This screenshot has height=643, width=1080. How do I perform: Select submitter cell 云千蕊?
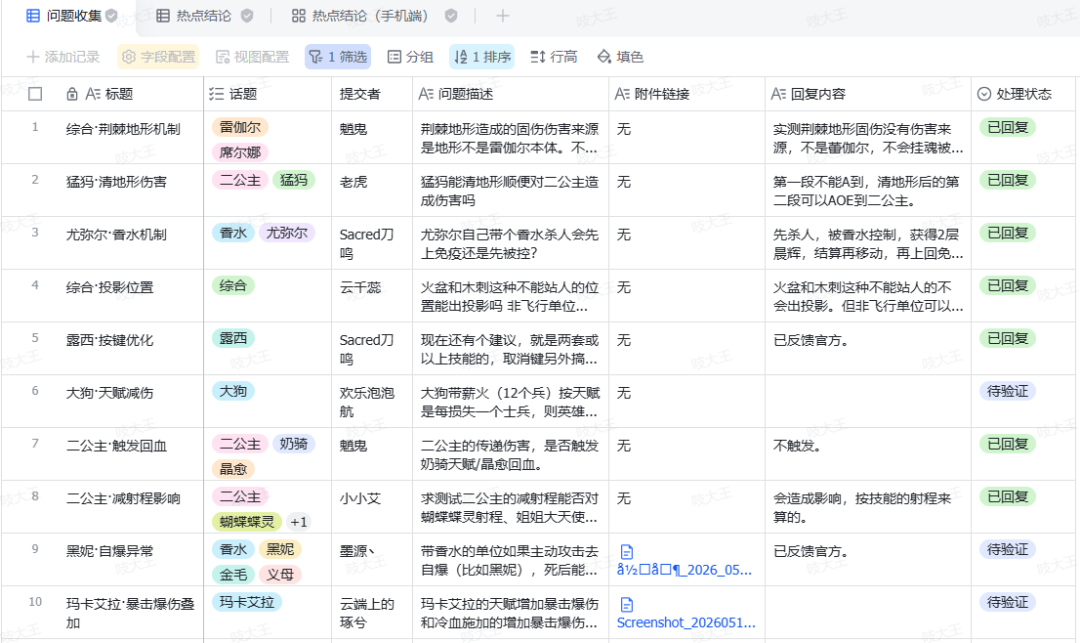tap(372, 295)
